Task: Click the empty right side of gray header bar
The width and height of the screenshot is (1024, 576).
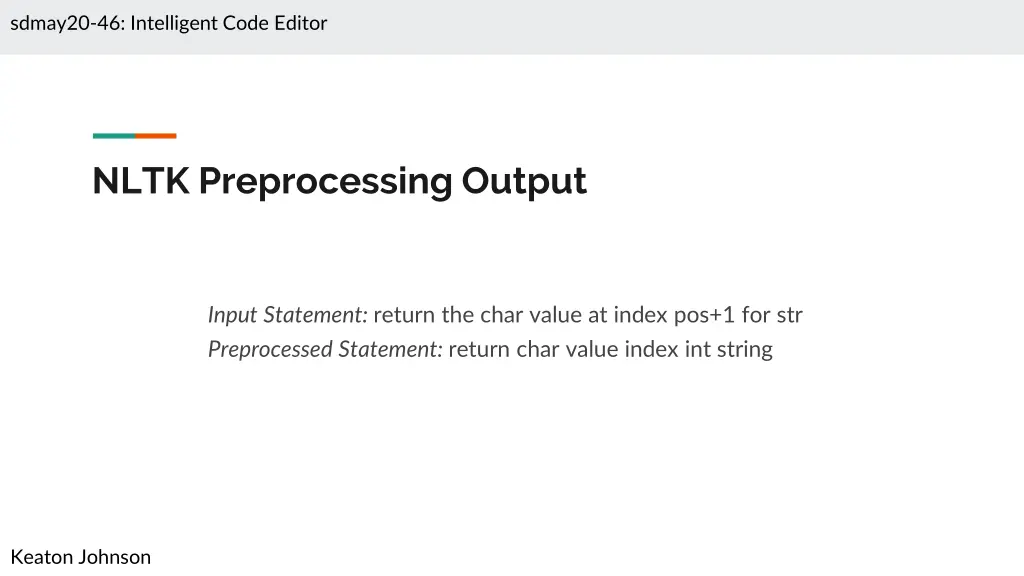Action: 800,26
